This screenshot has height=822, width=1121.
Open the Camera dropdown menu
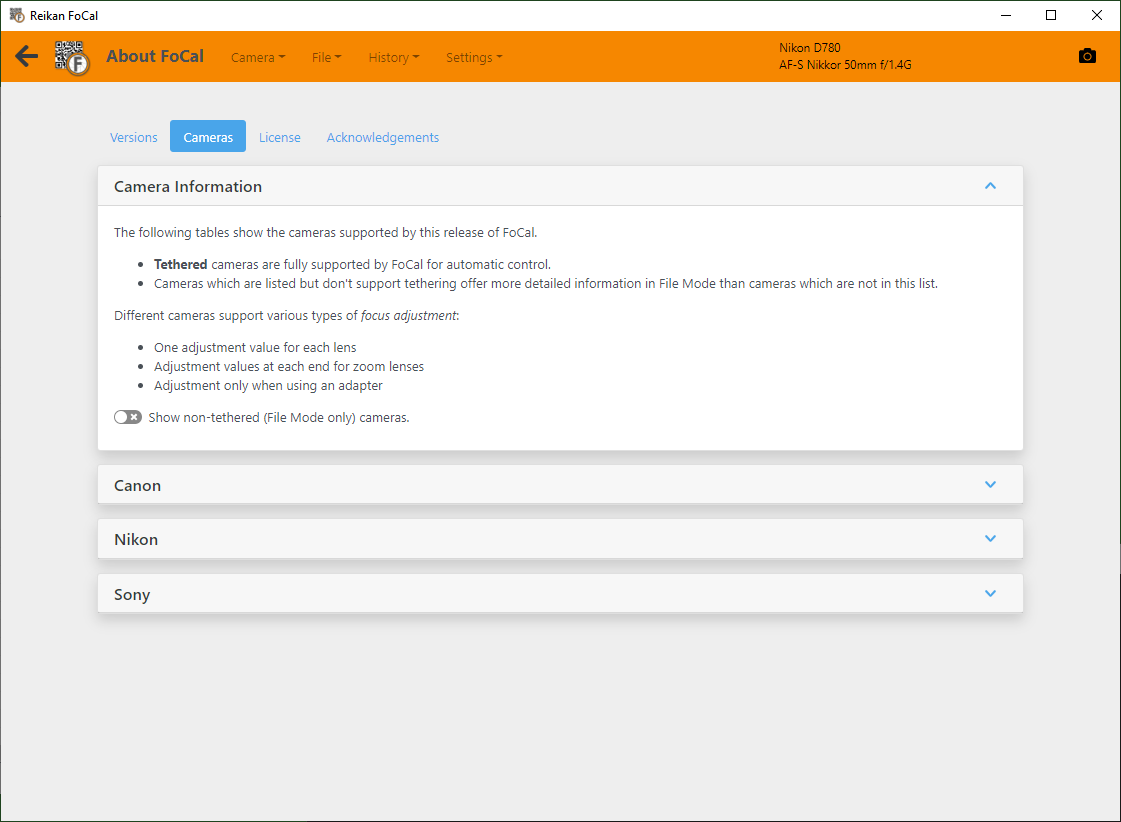point(257,57)
